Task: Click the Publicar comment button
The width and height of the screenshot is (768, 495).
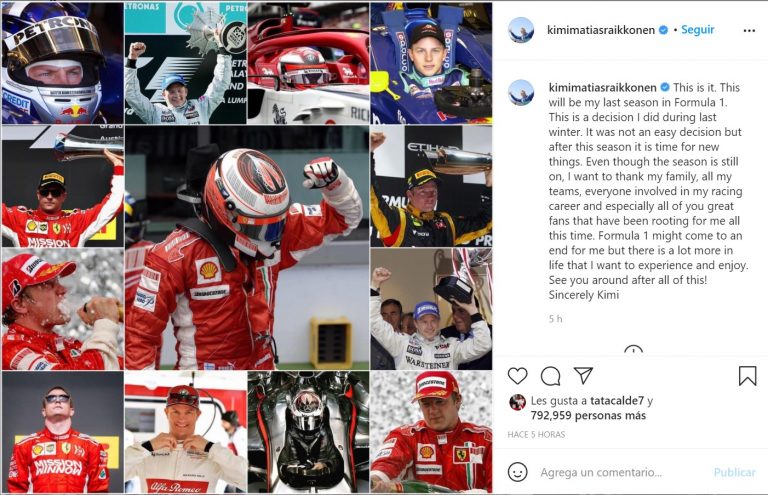Action: [x=734, y=472]
